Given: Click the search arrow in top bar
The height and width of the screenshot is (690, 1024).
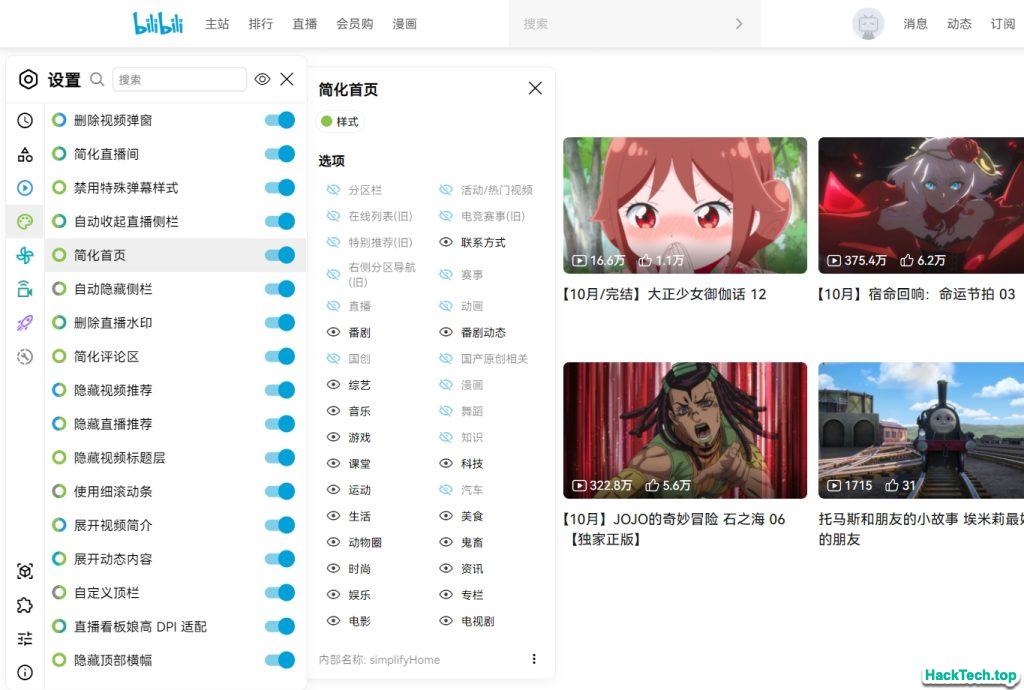Looking at the screenshot, I should pos(739,23).
